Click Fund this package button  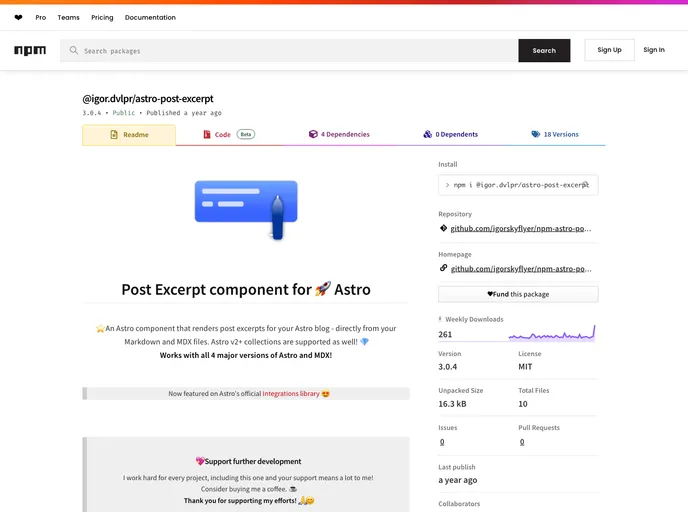point(518,294)
